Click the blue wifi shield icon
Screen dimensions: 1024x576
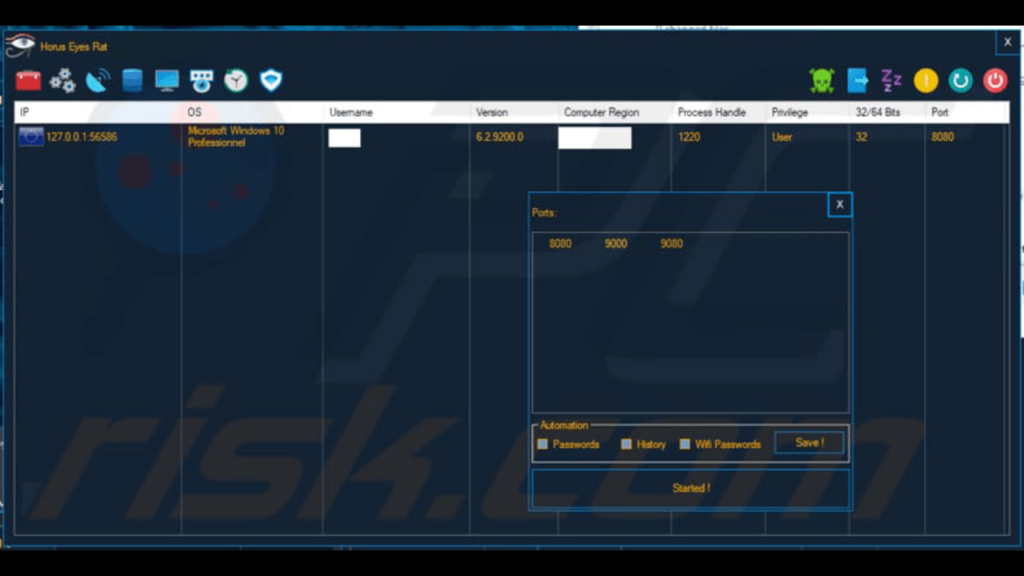point(271,80)
